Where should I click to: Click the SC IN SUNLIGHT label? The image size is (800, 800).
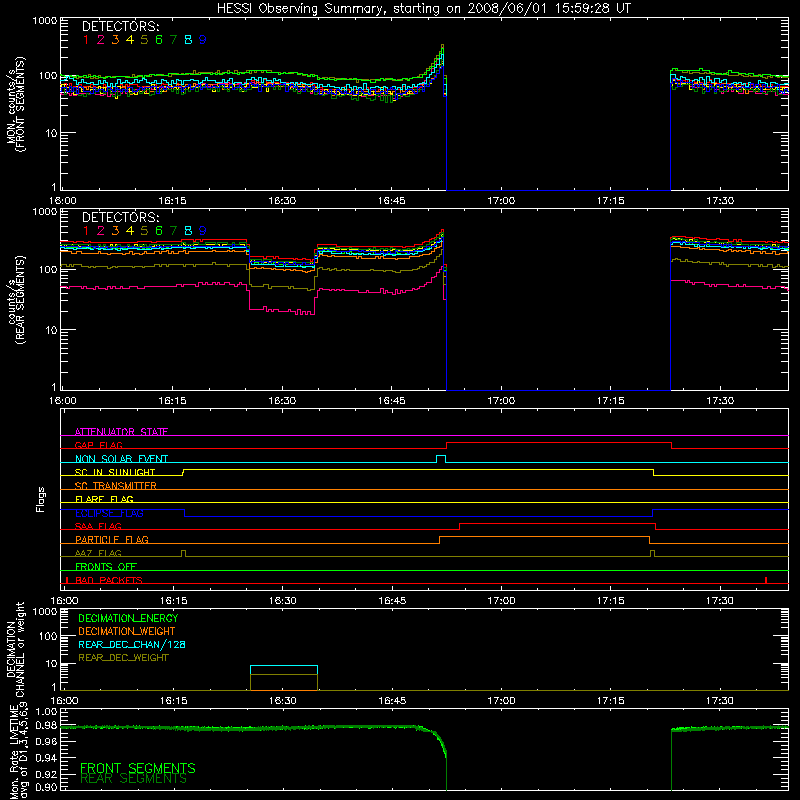[x=115, y=472]
